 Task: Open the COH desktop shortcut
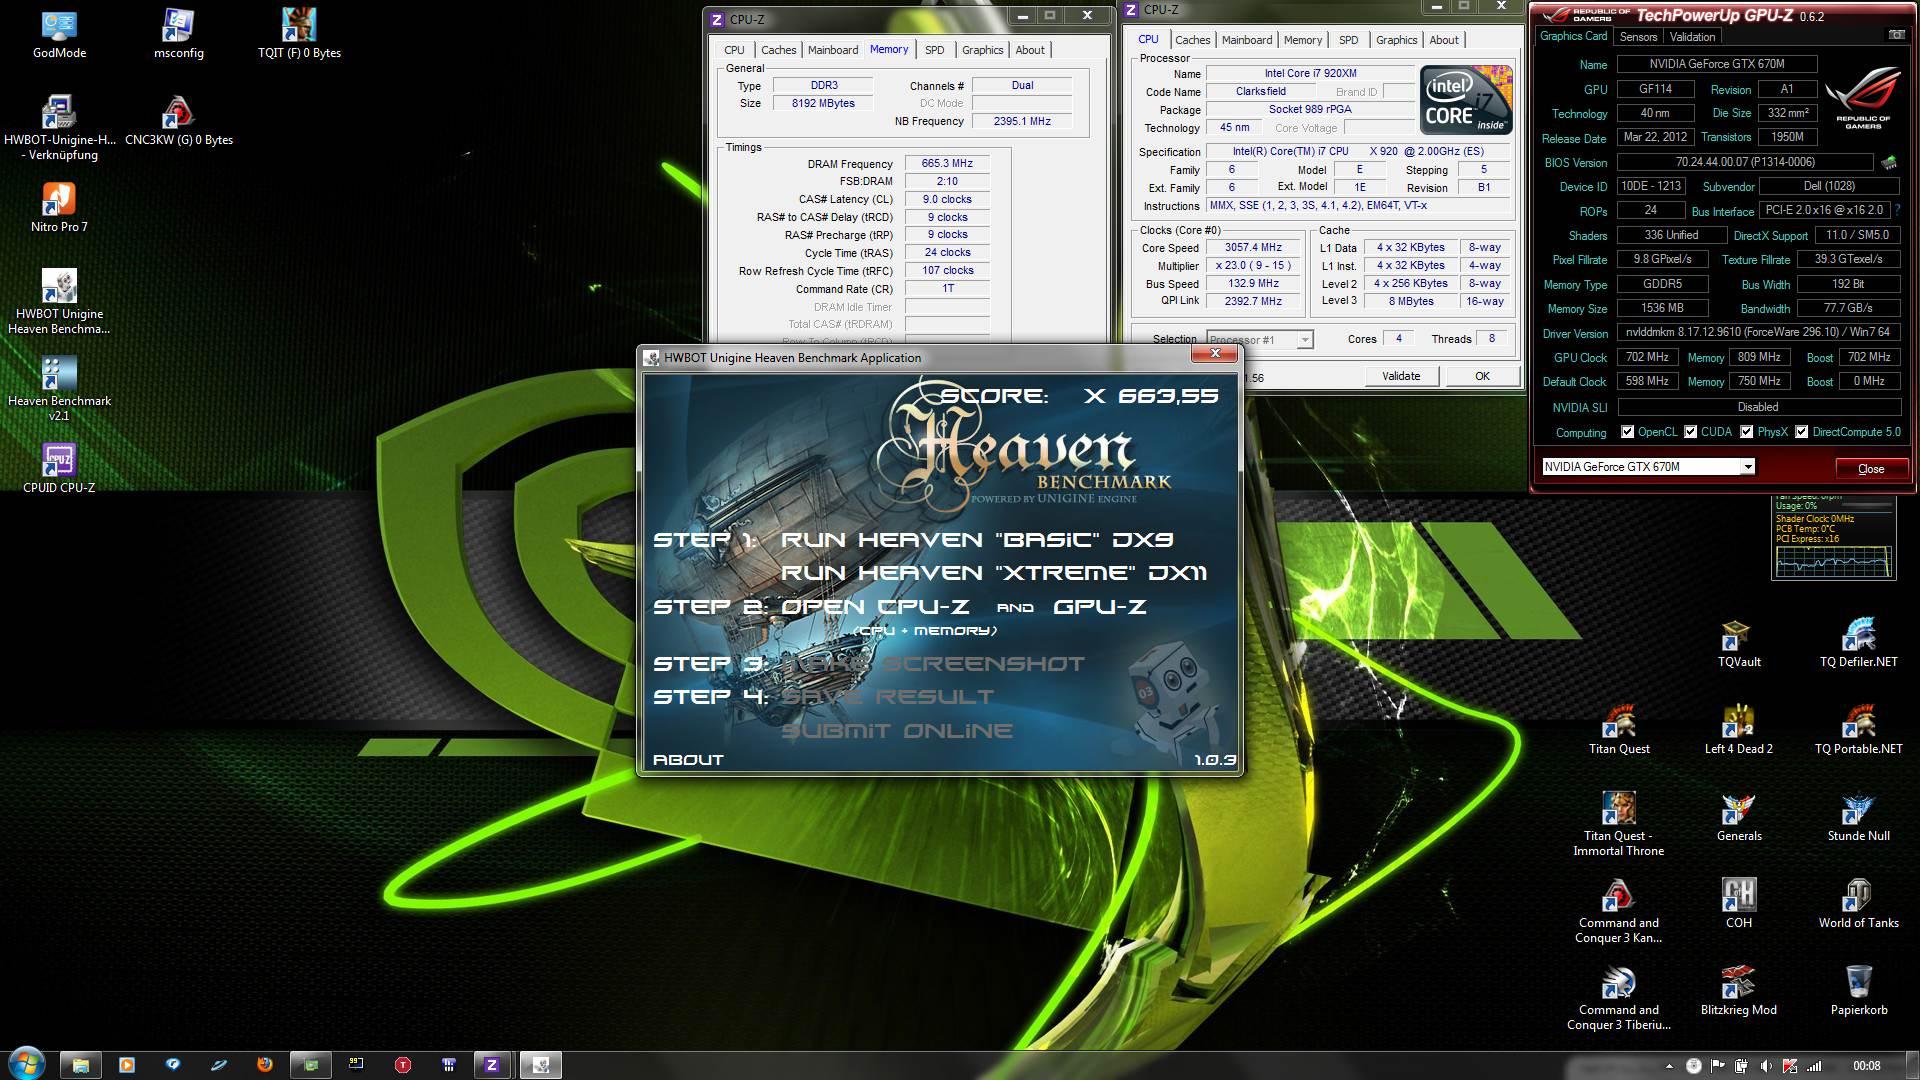click(x=1739, y=904)
